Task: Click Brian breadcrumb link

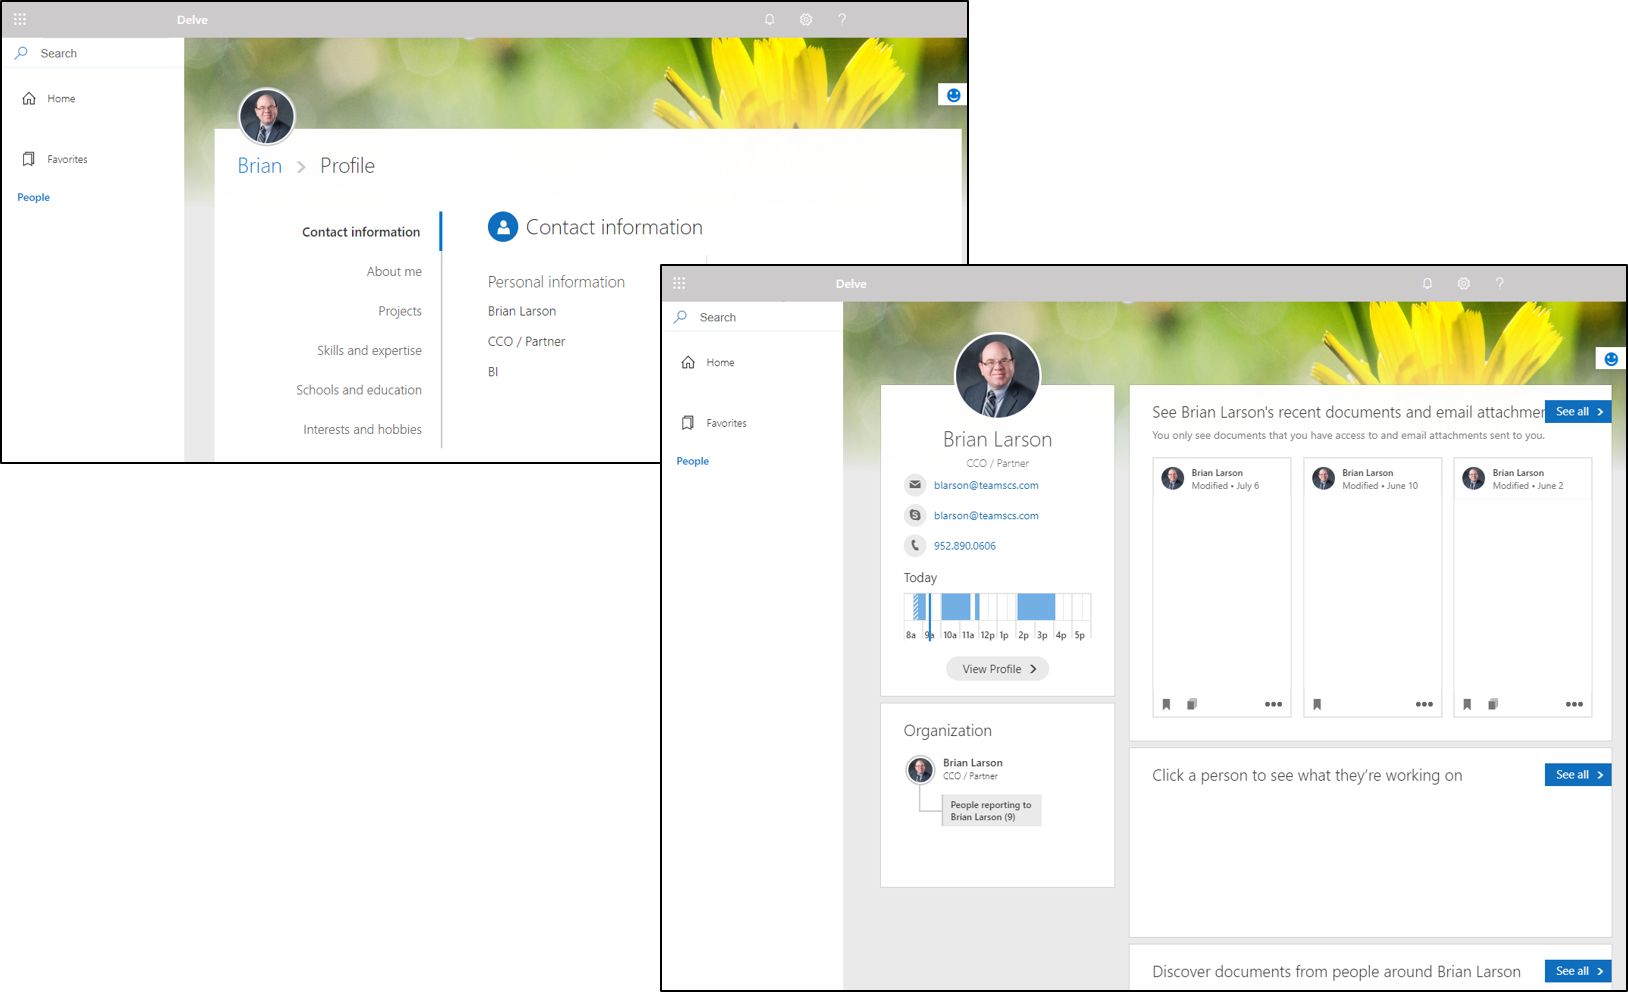Action: point(260,166)
